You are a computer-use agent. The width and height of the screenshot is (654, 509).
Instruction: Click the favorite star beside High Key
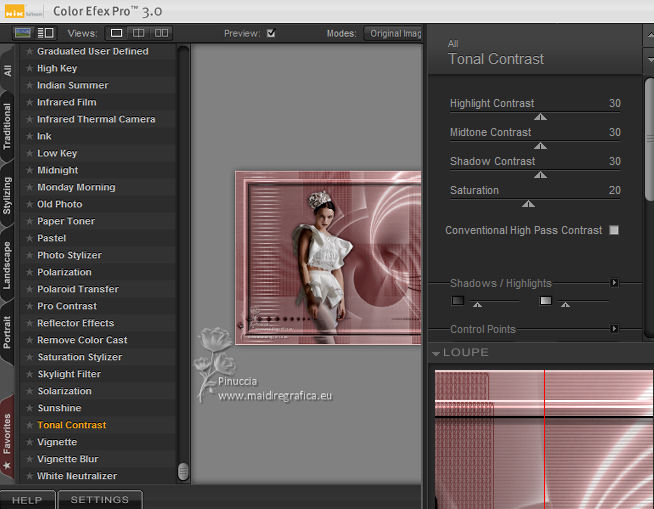(x=30, y=68)
